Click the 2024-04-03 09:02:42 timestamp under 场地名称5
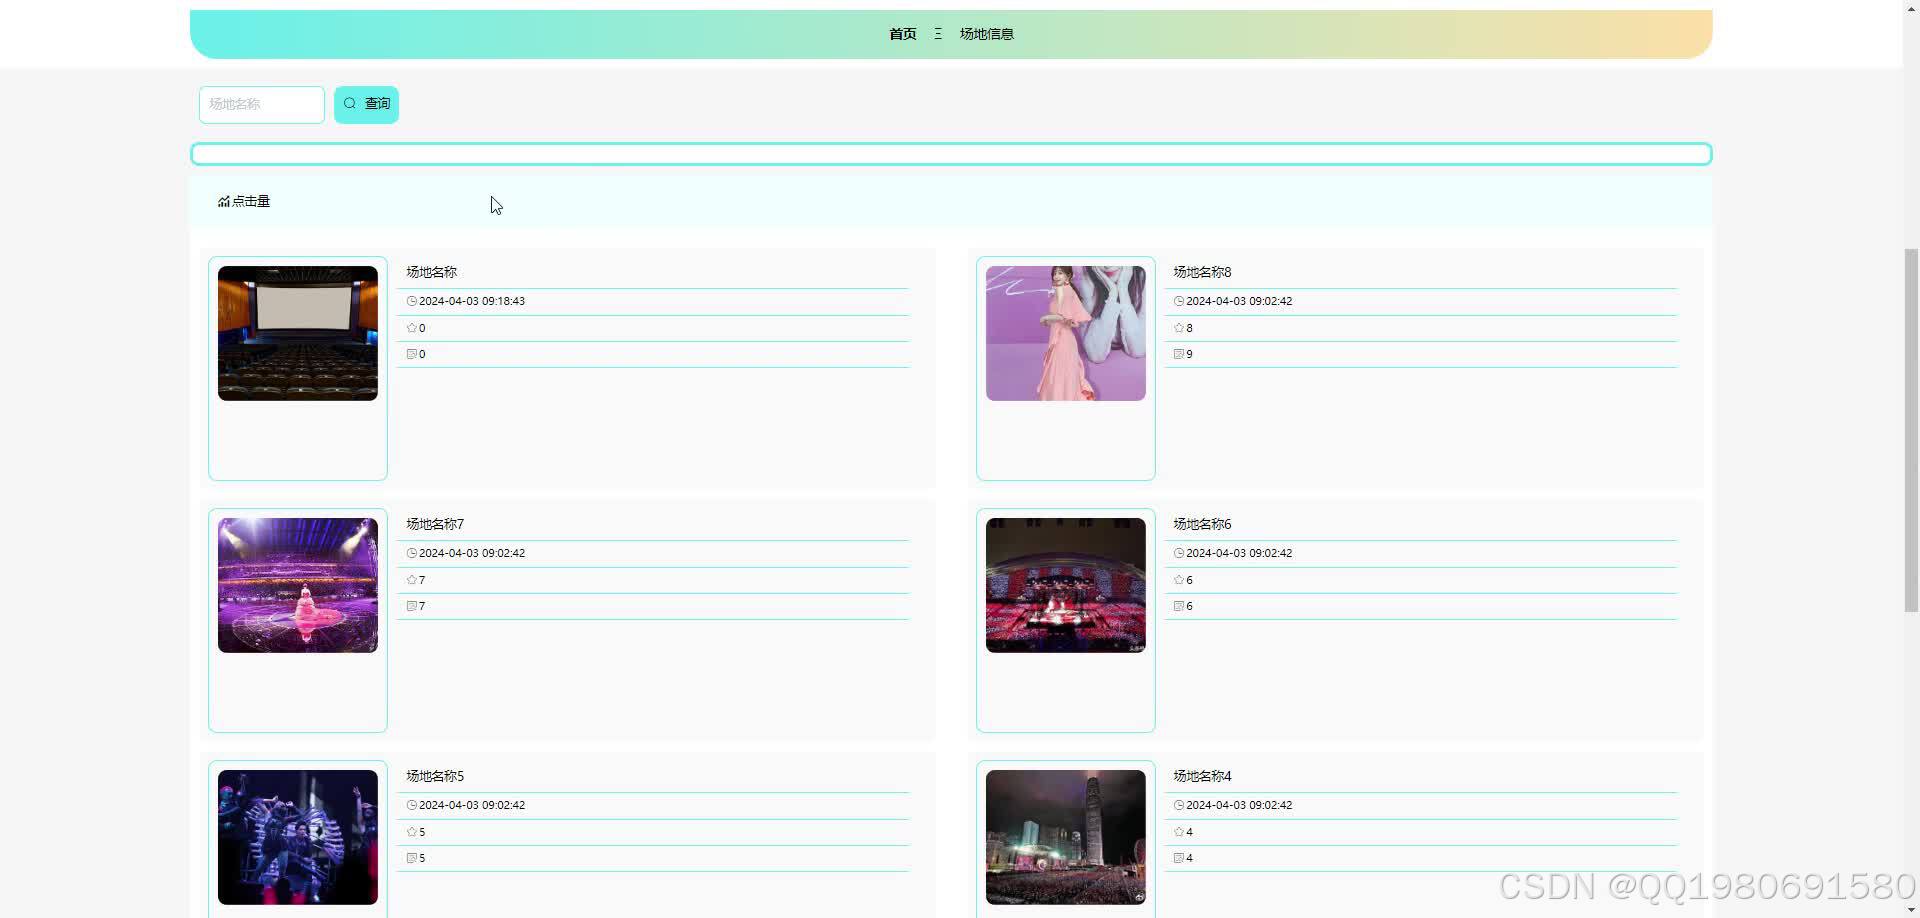This screenshot has height=918, width=1920. pos(472,805)
